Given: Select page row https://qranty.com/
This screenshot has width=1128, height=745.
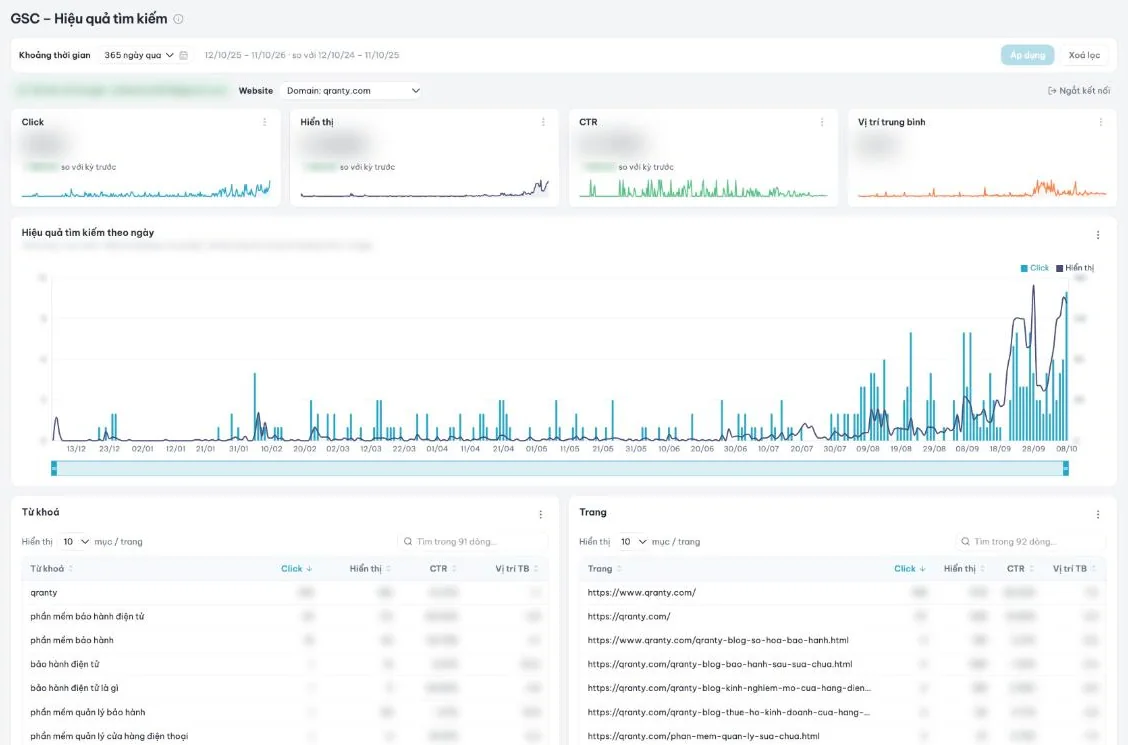Looking at the screenshot, I should click(x=842, y=616).
